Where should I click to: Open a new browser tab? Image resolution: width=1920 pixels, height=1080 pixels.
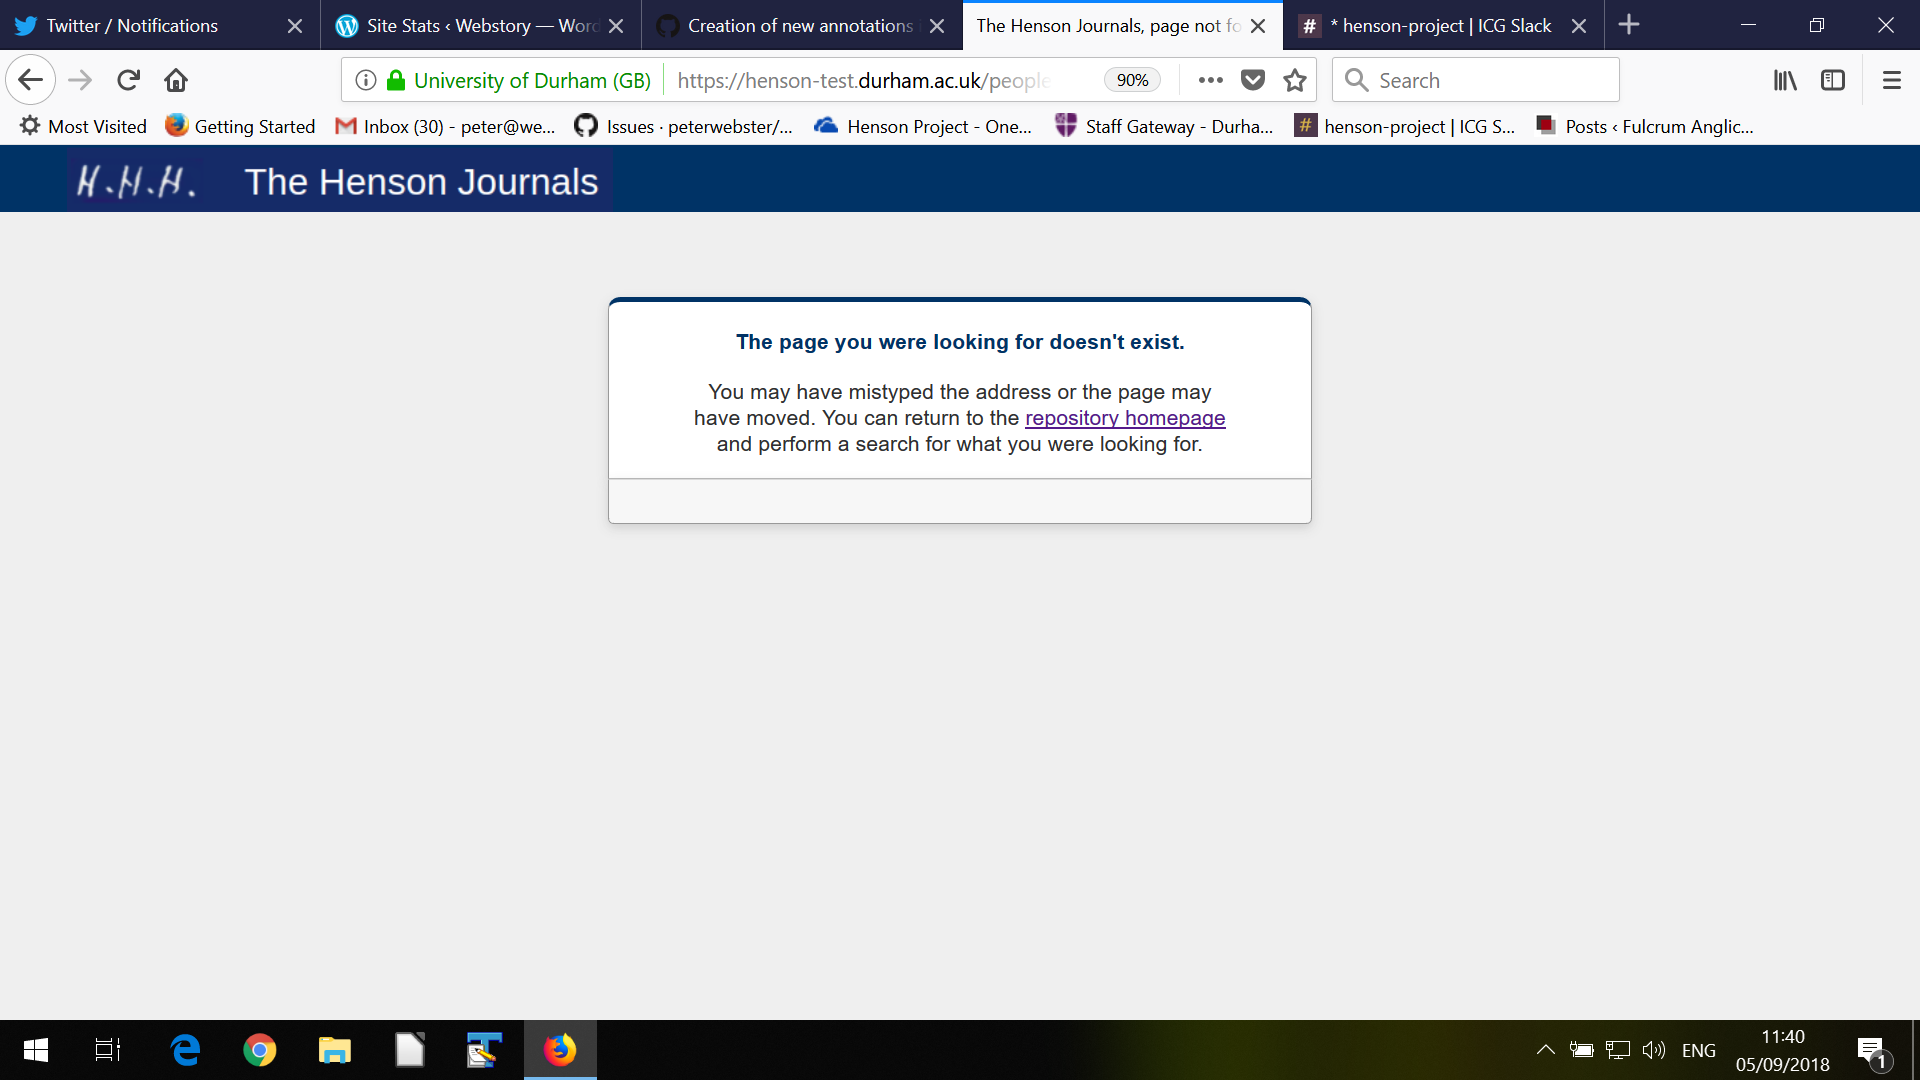pos(1629,25)
